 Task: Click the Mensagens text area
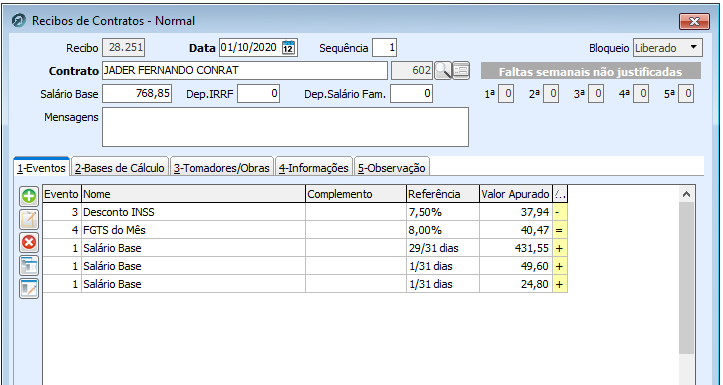click(285, 127)
